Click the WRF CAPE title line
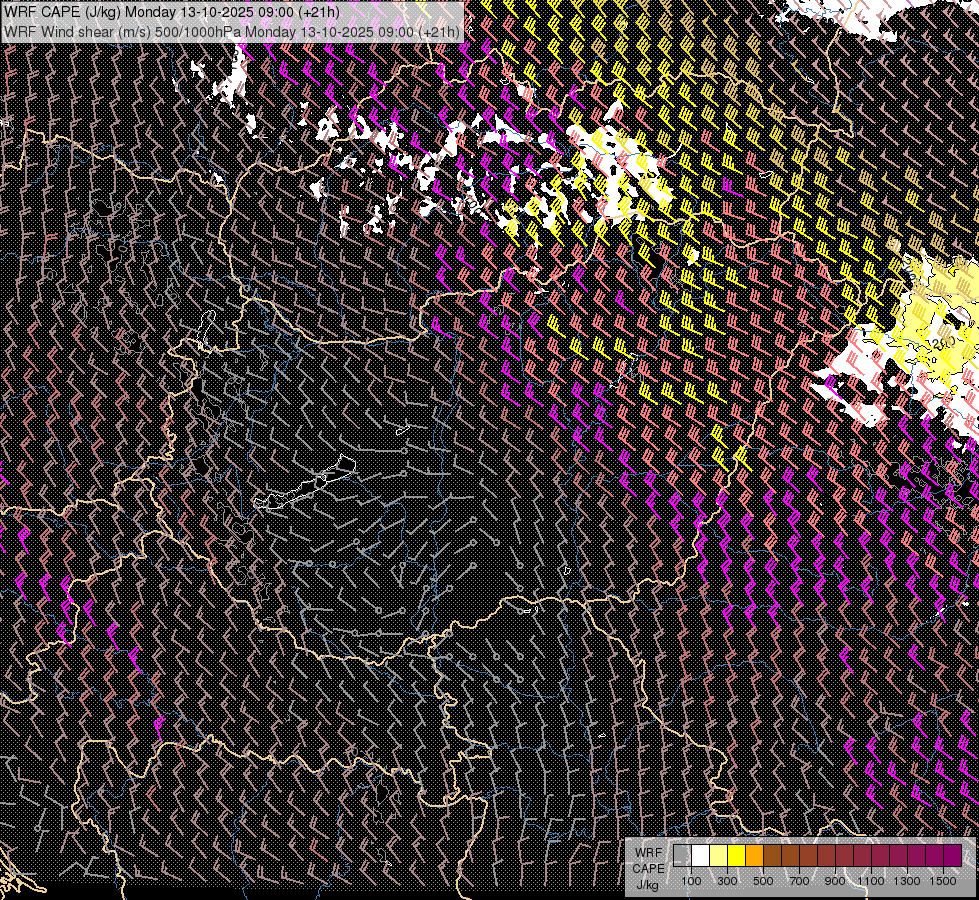This screenshot has width=979, height=900. pyautogui.click(x=170, y=11)
